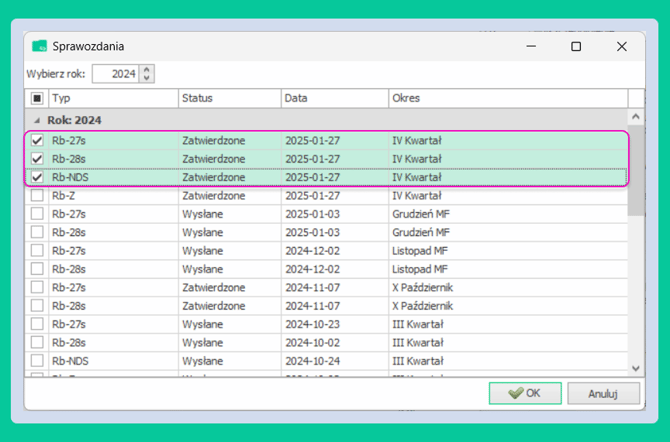
Task: Uncheck the Rb-NDS IV Kwartał checkbox
Action: click(37, 177)
